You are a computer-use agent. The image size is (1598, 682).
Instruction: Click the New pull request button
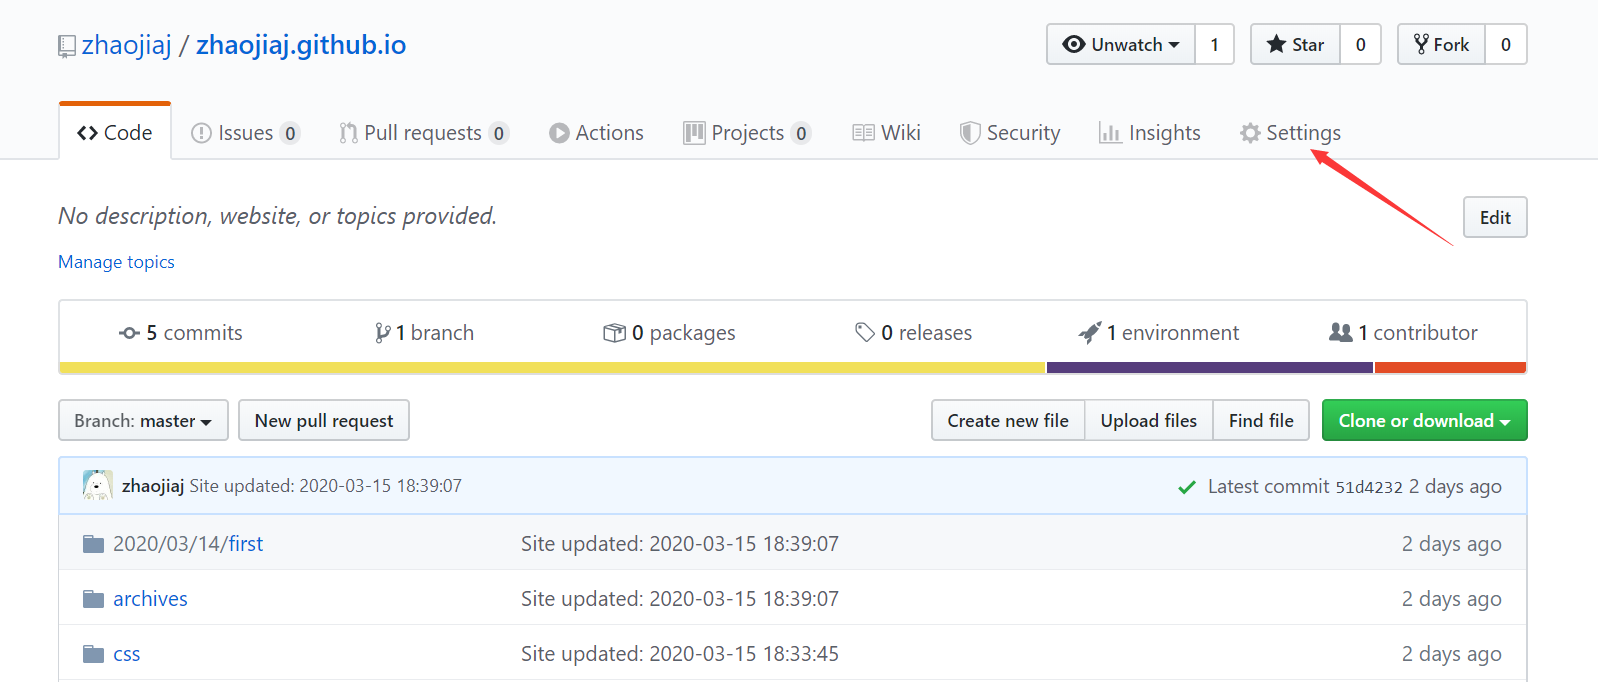tap(324, 420)
